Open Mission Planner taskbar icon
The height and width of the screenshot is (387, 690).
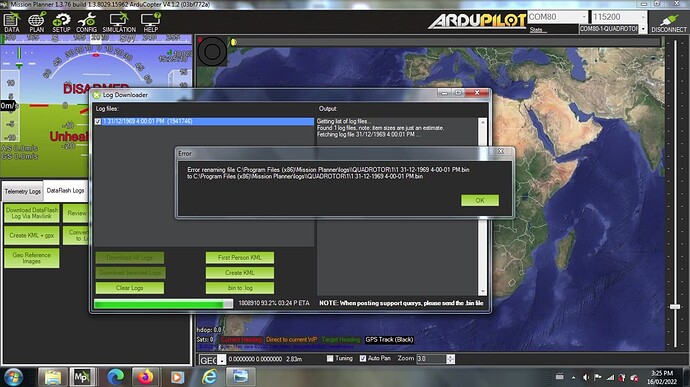click(x=82, y=377)
